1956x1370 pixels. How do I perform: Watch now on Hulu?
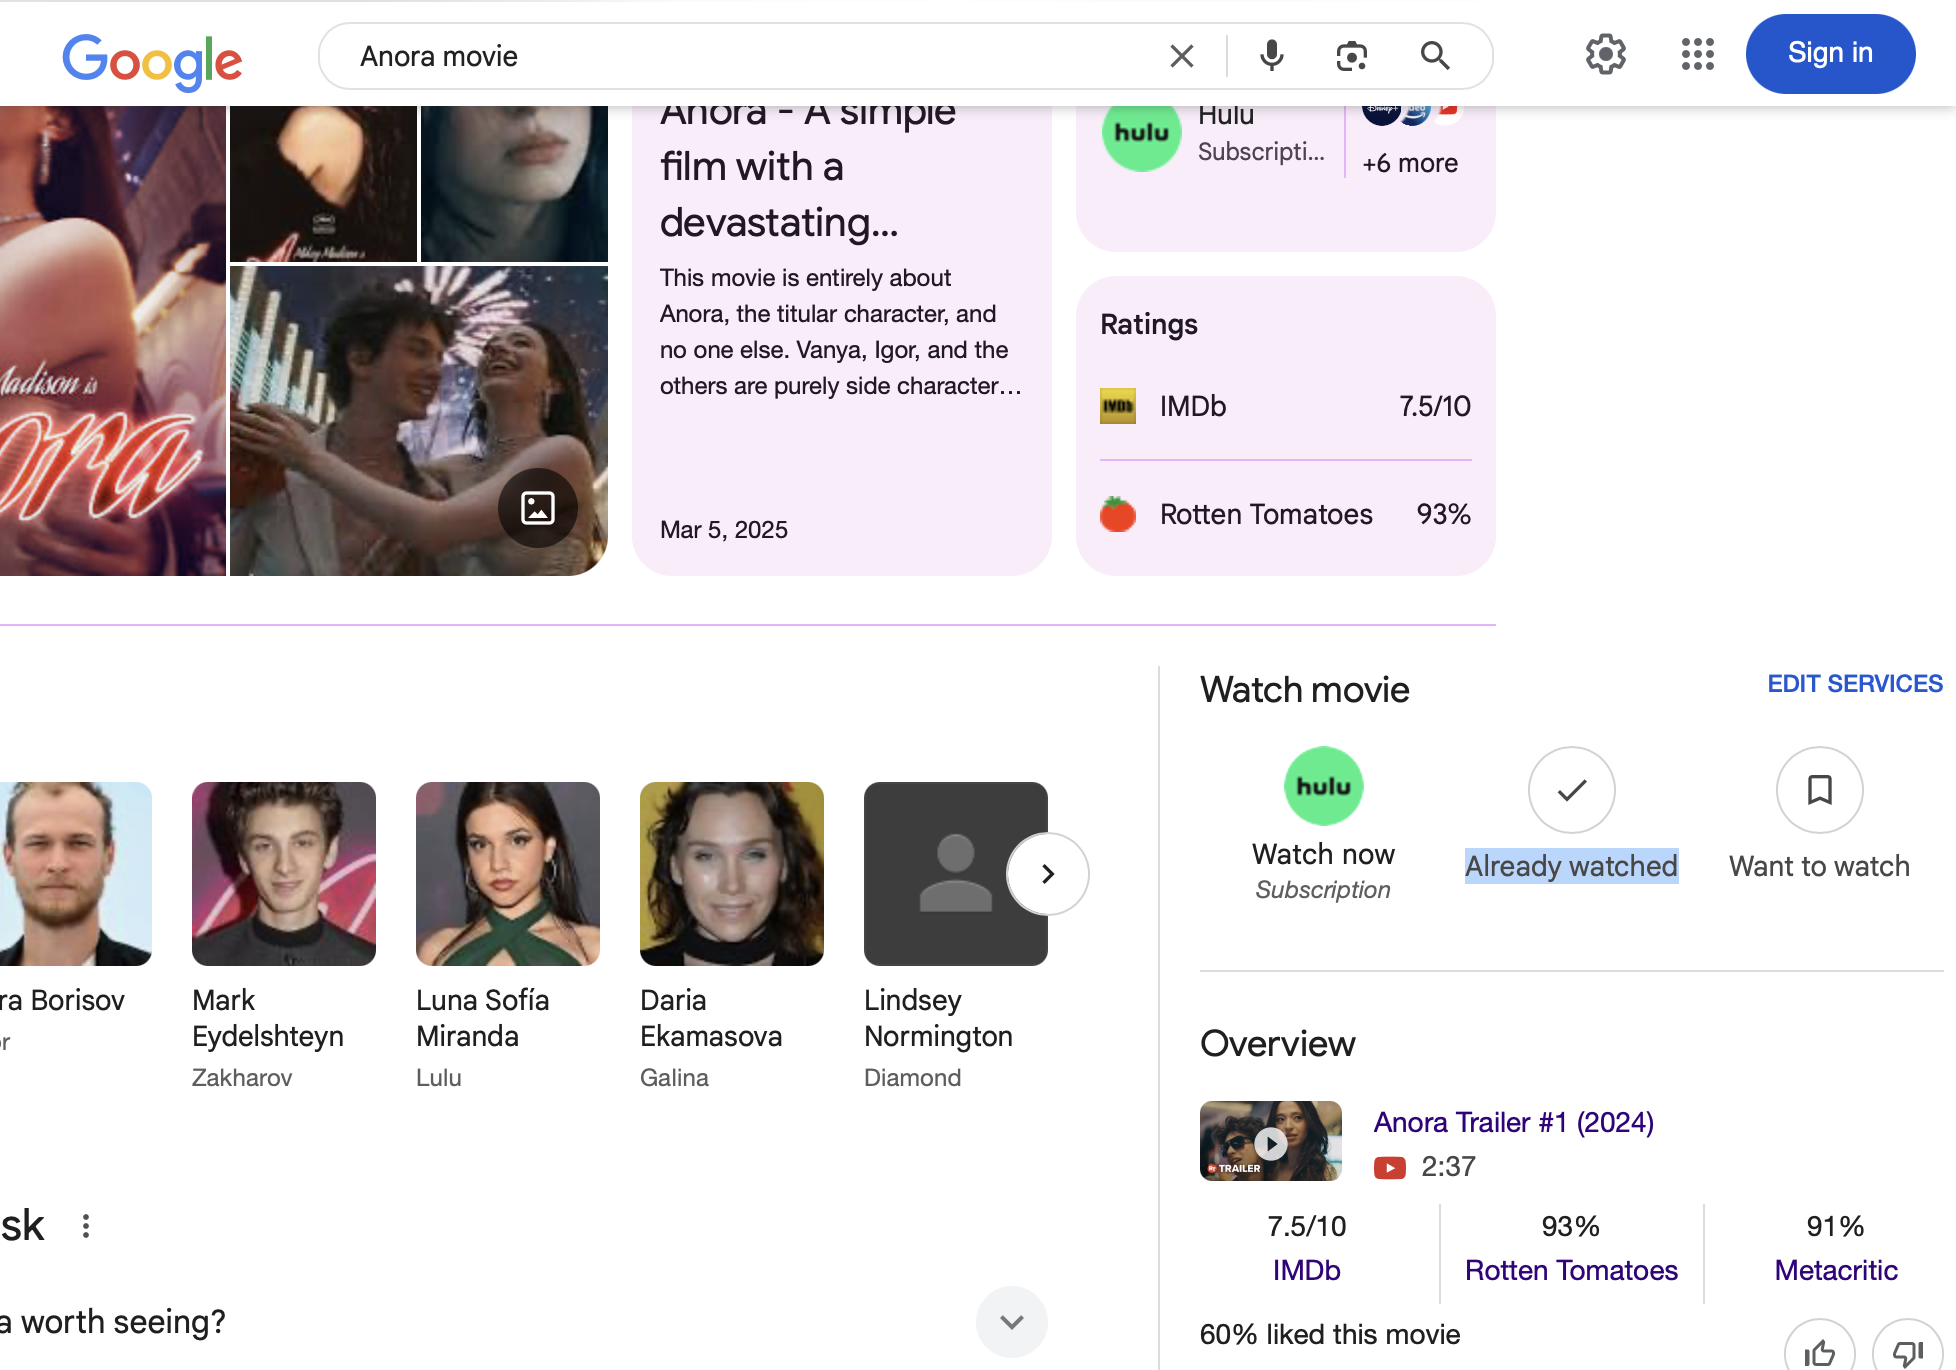(1323, 825)
